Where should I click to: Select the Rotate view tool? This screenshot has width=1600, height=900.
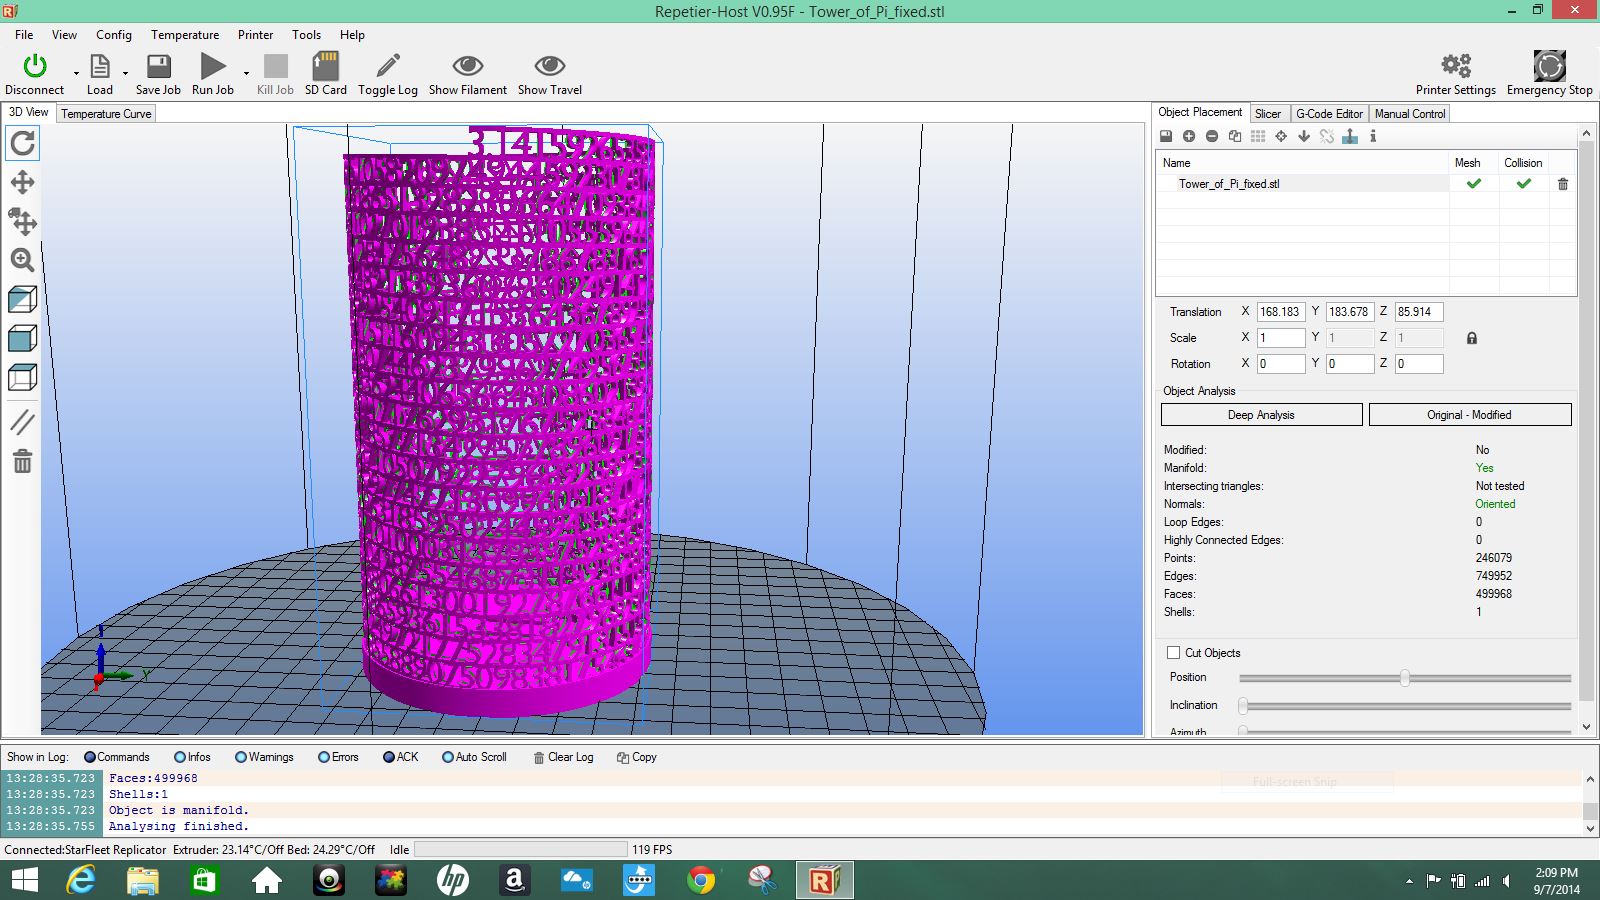[x=22, y=143]
